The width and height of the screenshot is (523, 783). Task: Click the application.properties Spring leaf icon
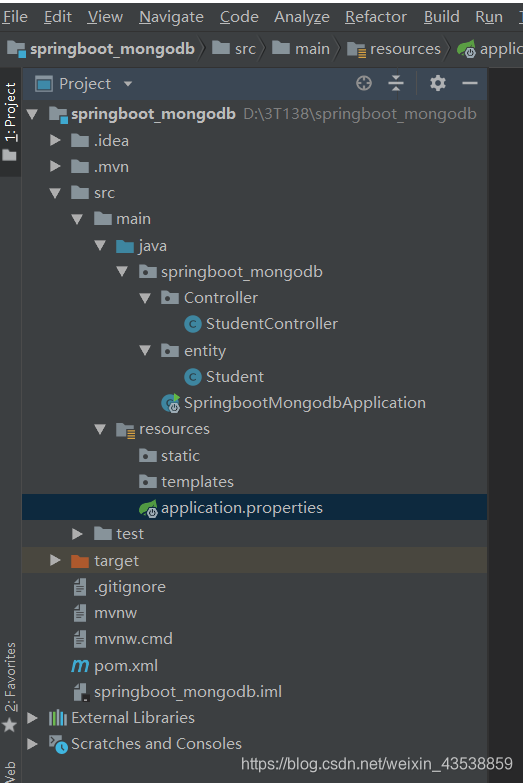coord(148,508)
